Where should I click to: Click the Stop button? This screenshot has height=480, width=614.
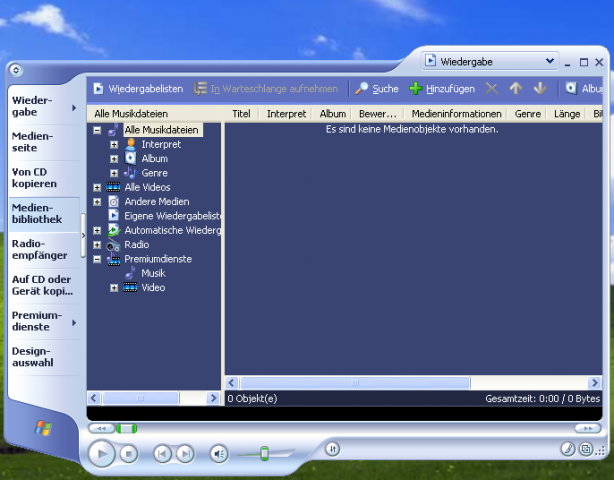pyautogui.click(x=128, y=454)
